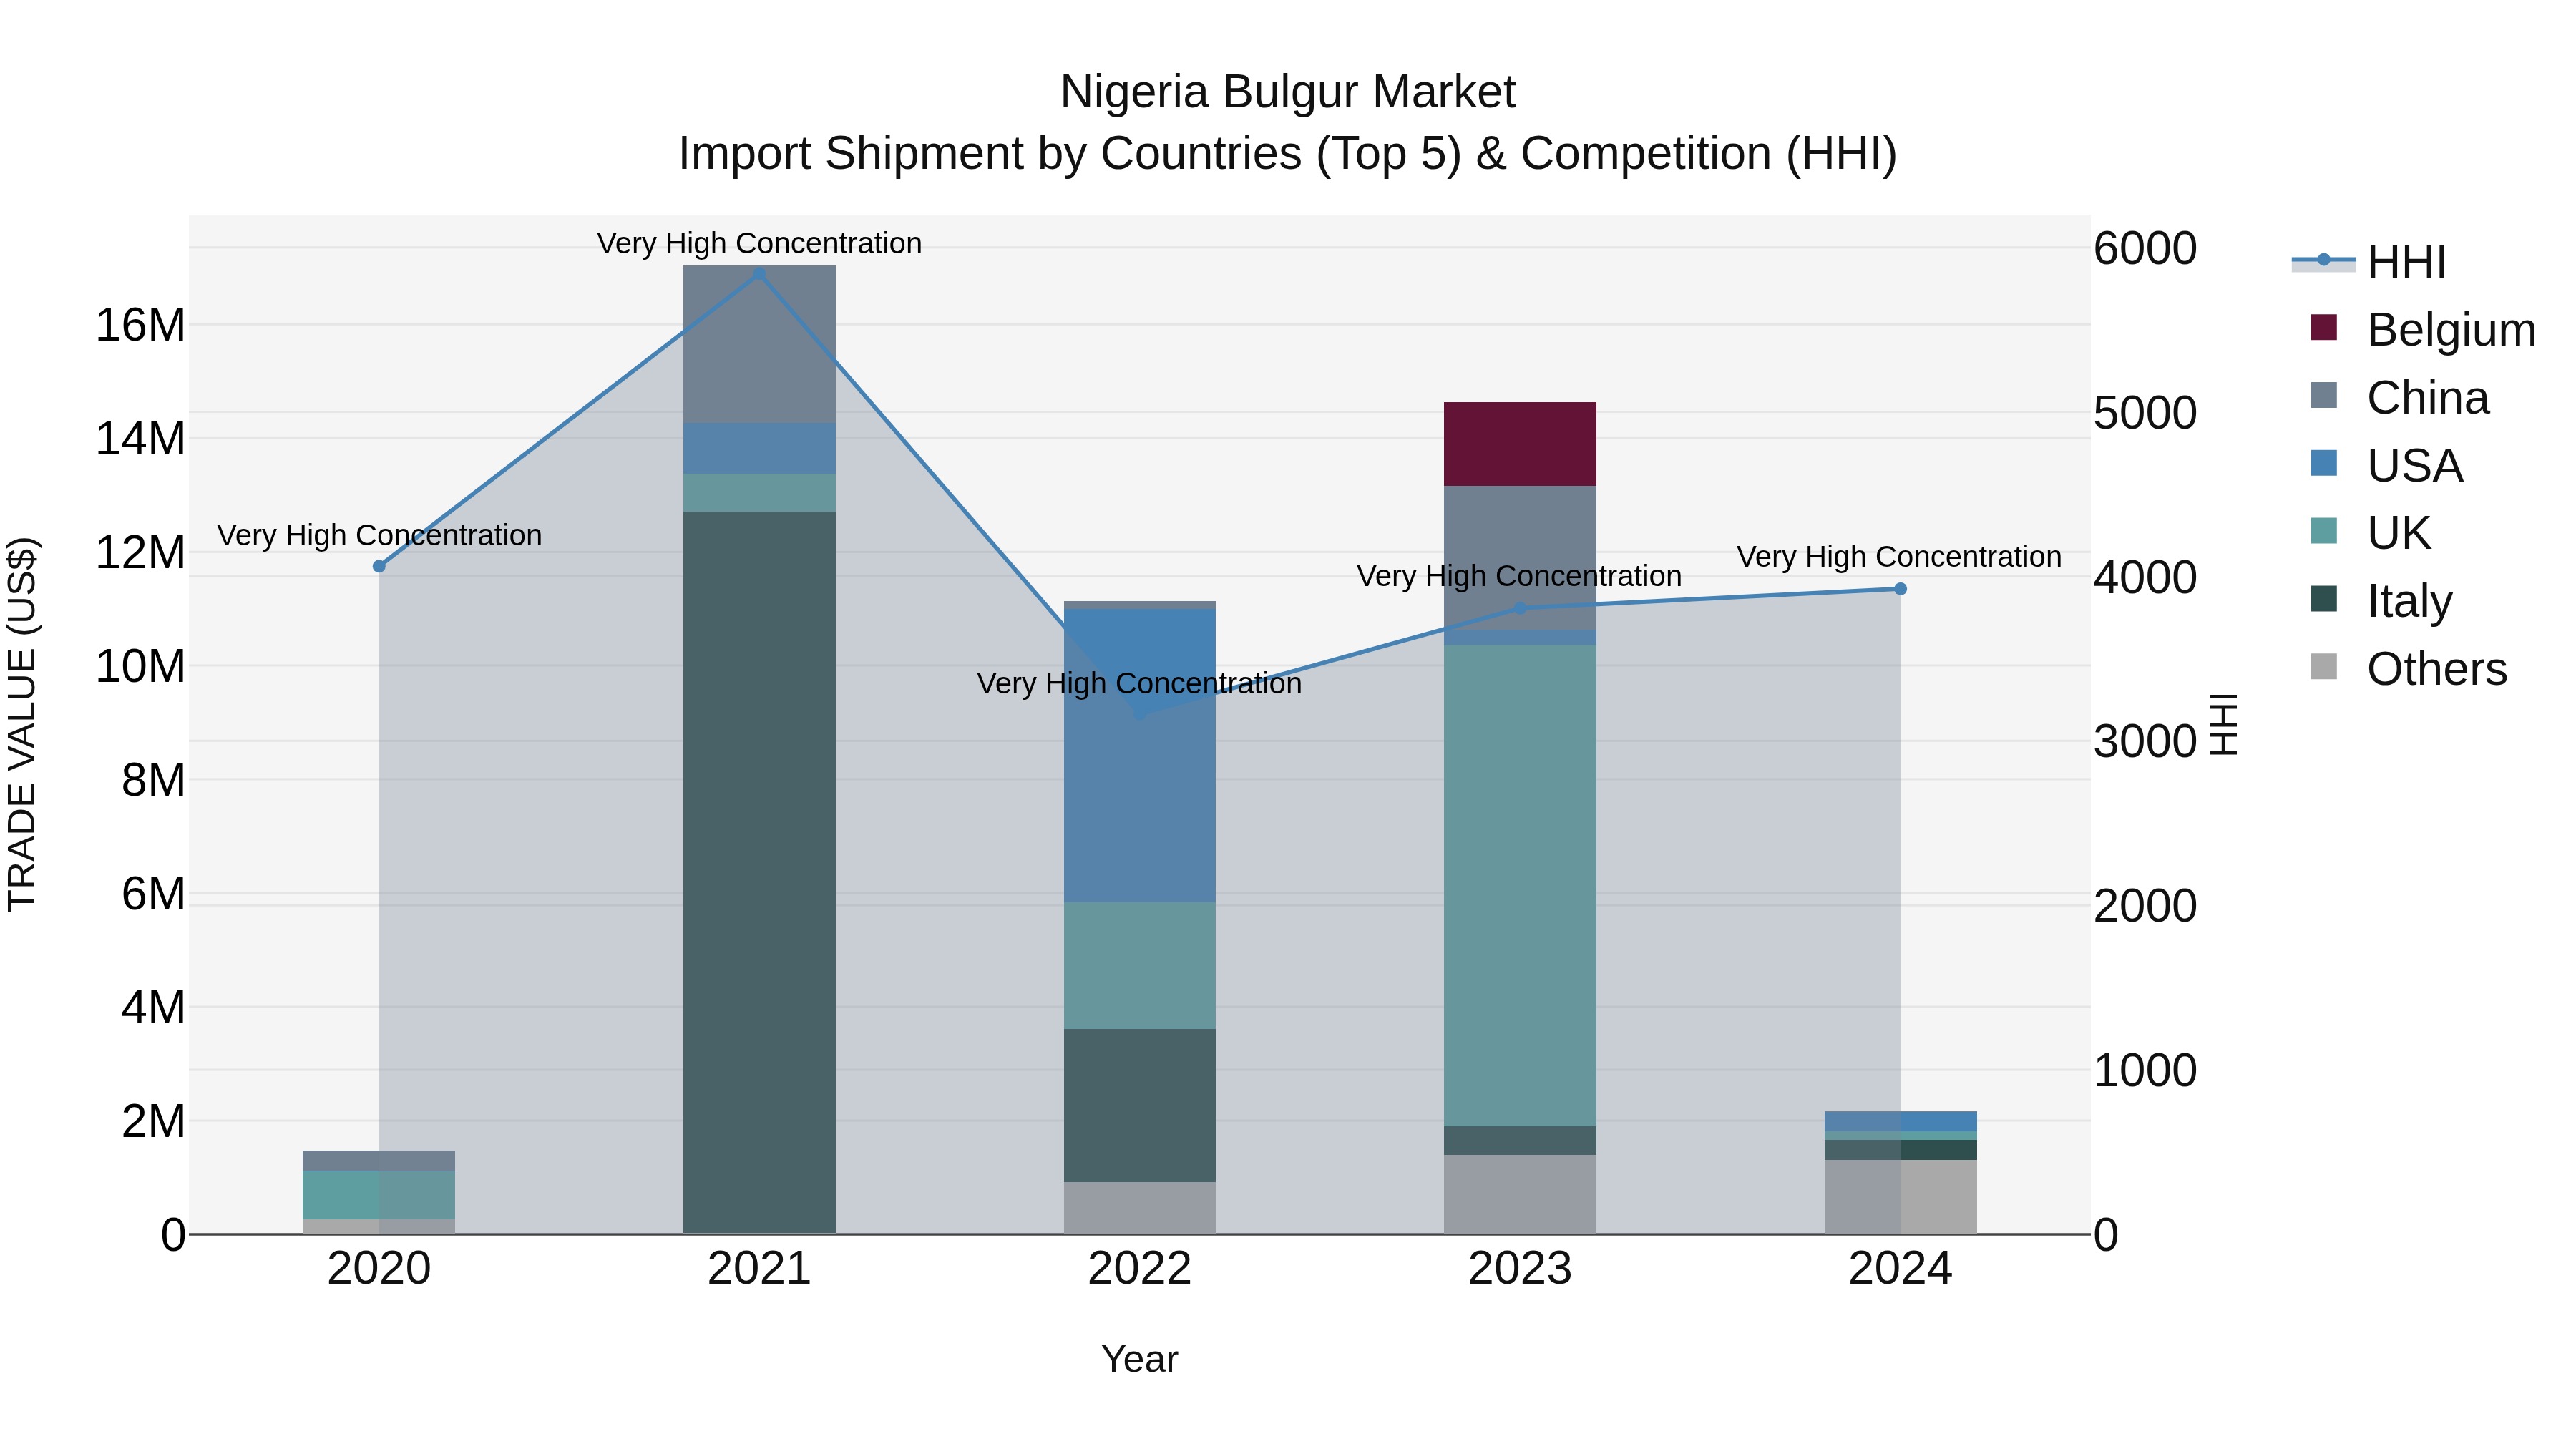The width and height of the screenshot is (2576, 1449).
Task: Click the 'Very High Concentration' label near 2024
Action: 1900,556
